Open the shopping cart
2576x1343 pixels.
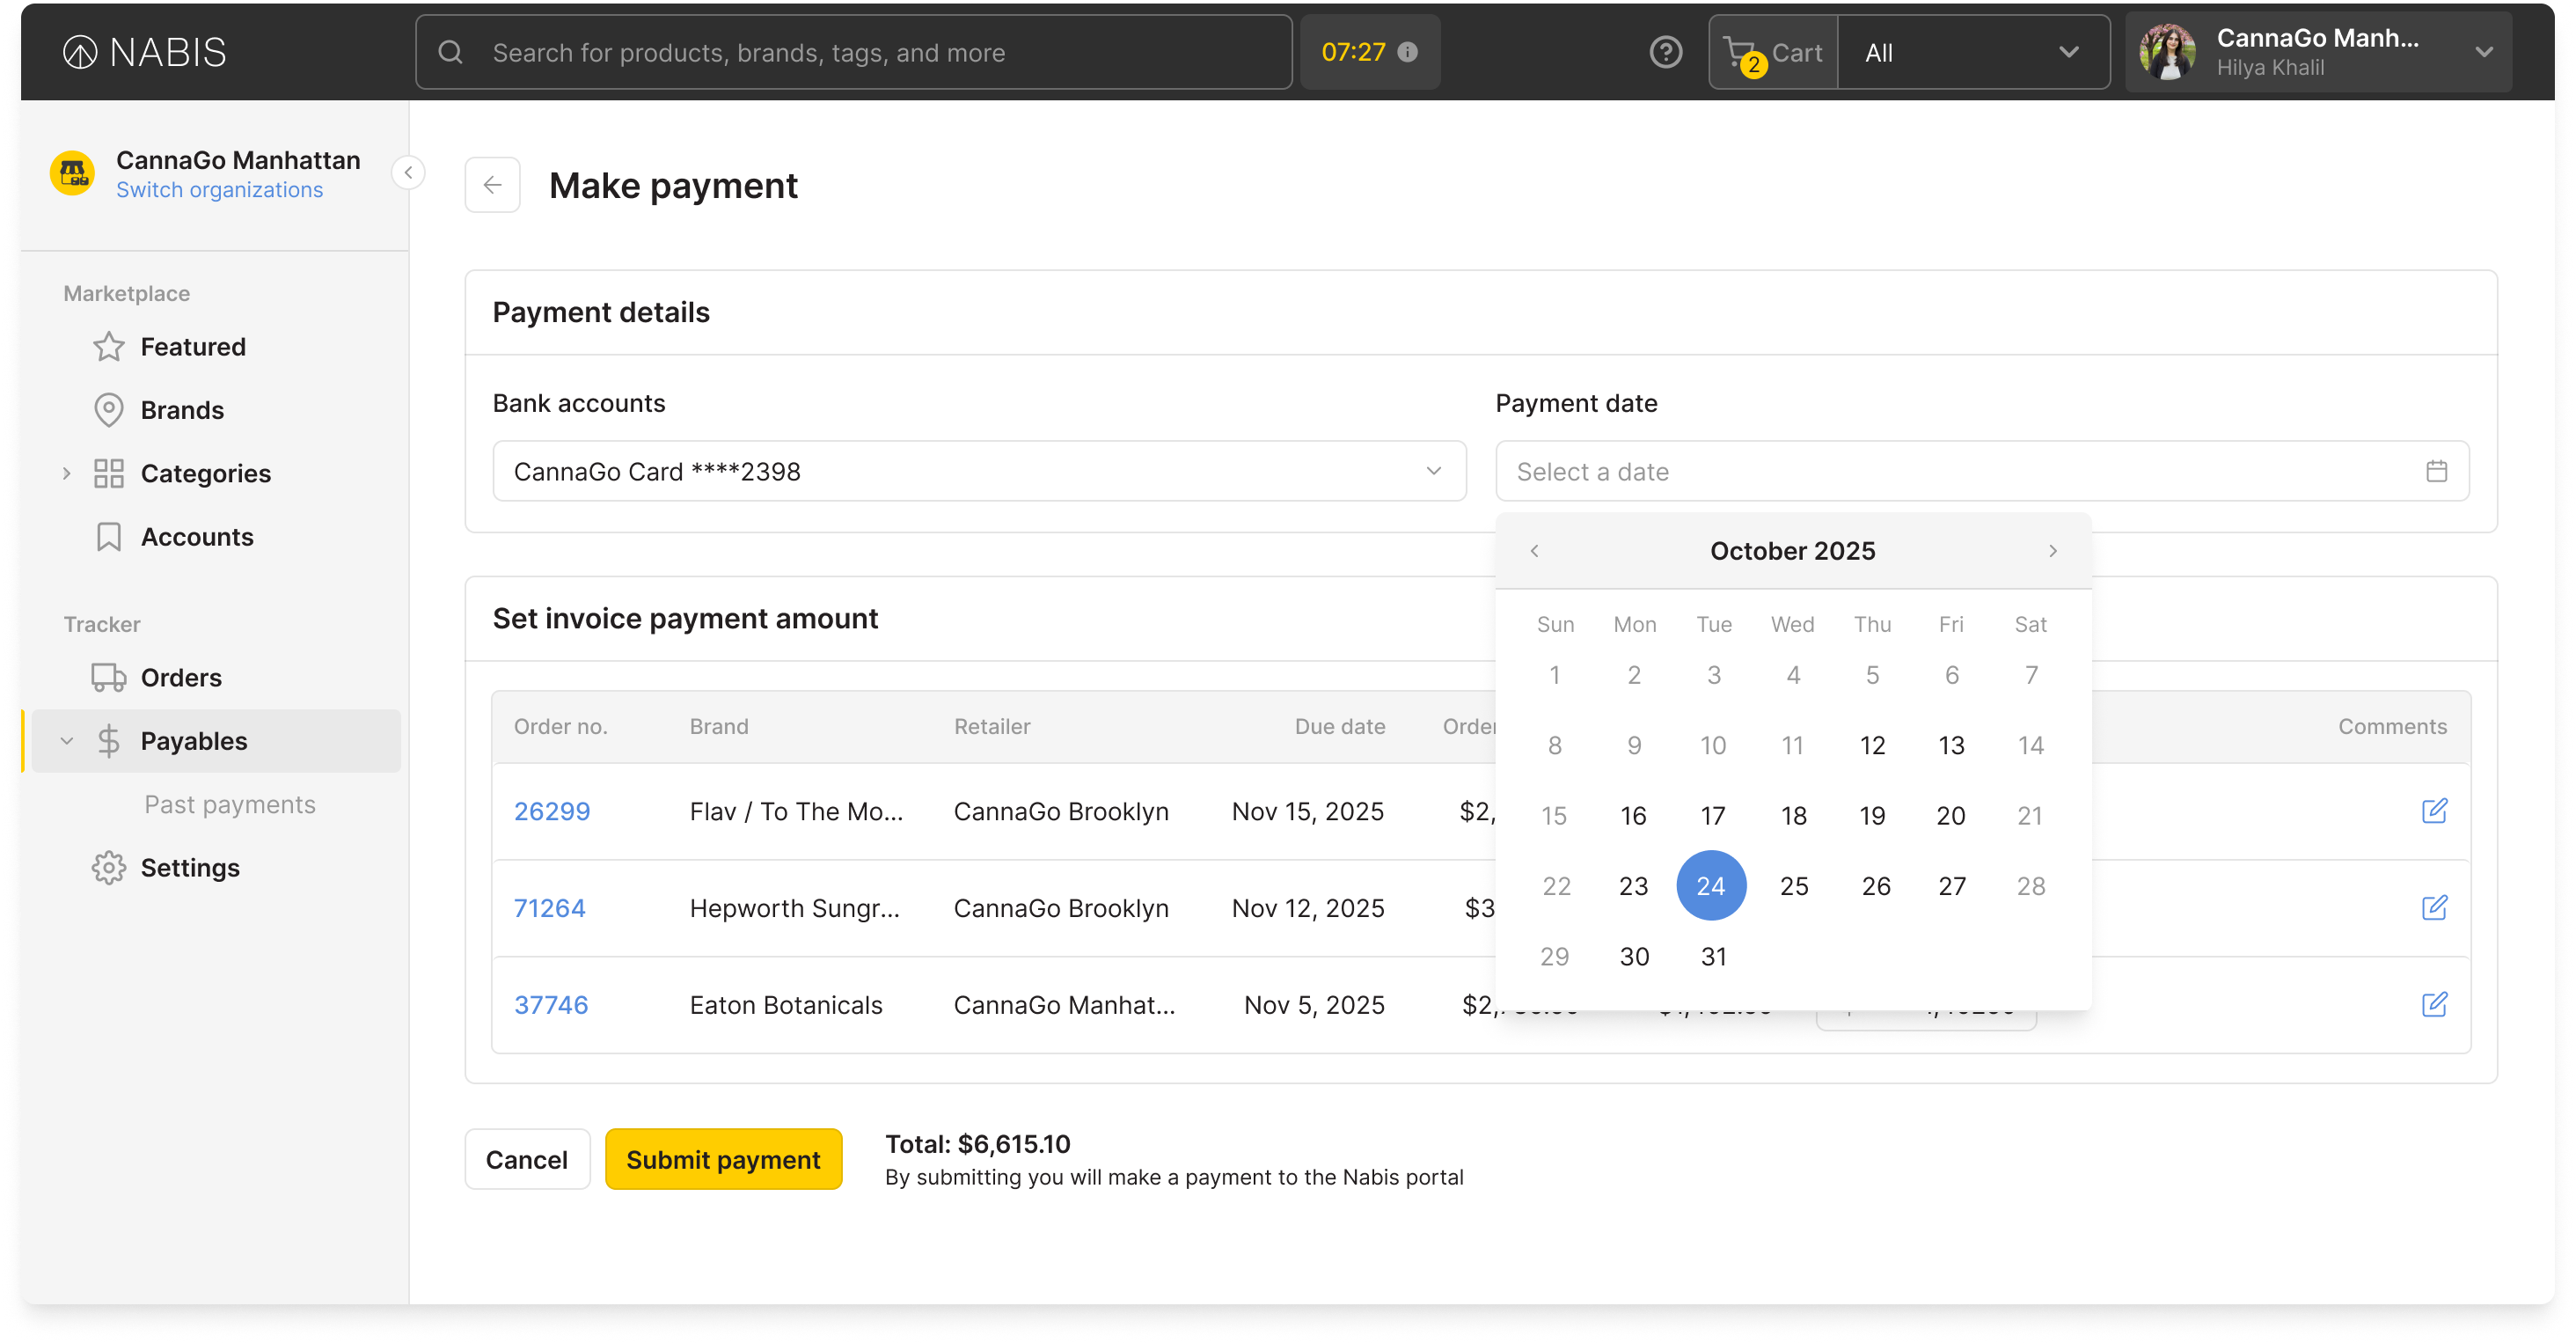pyautogui.click(x=1773, y=52)
